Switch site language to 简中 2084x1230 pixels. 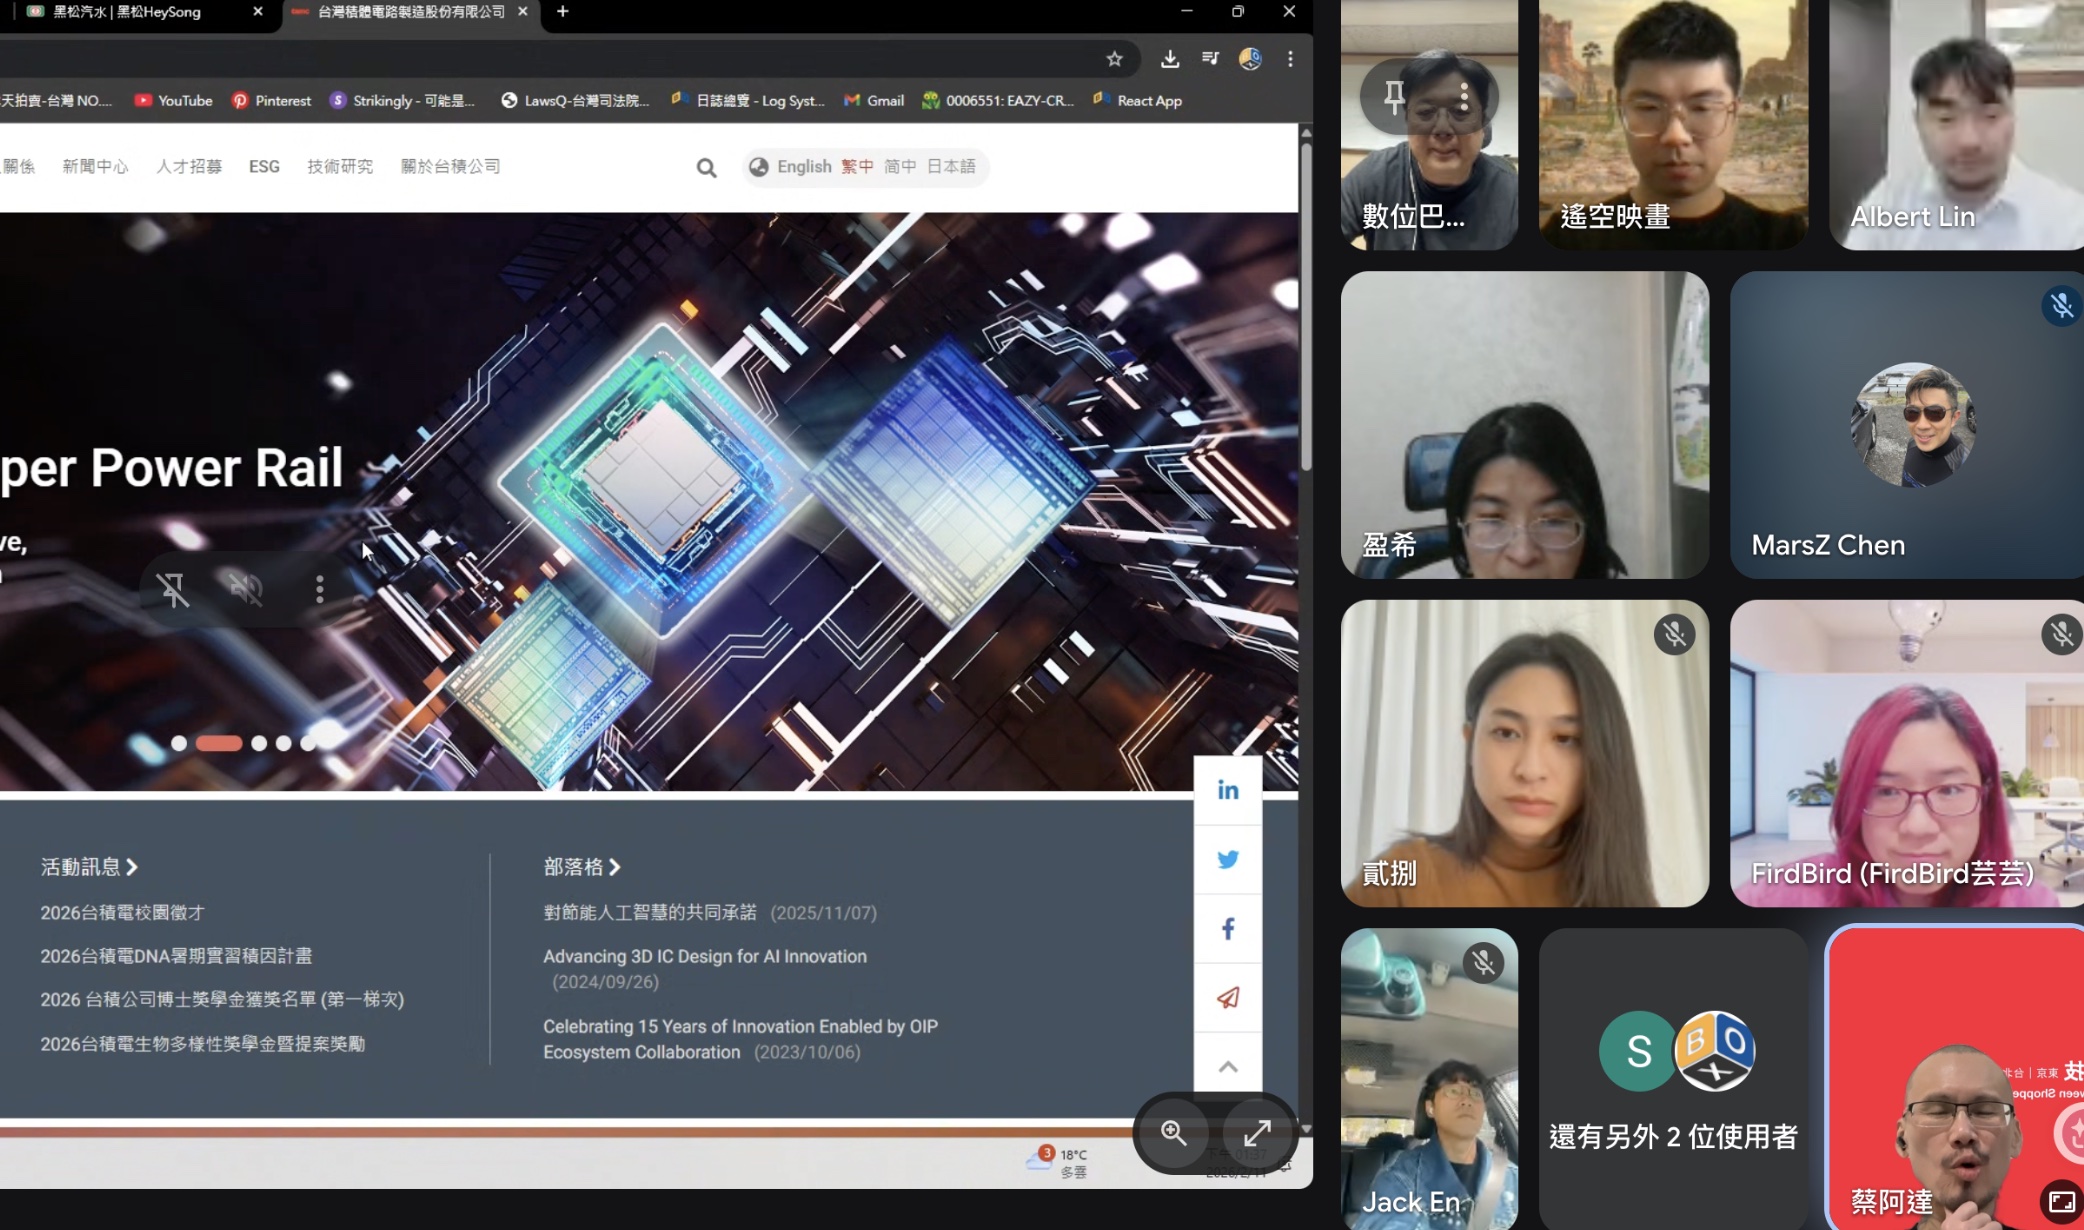(x=900, y=166)
